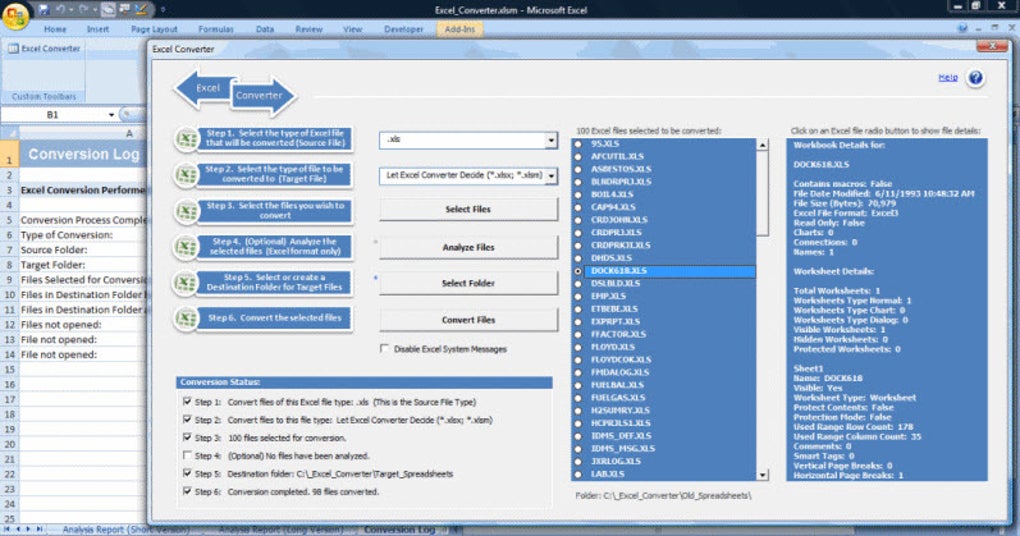Select row header 16 in the spreadsheet
1020x536 pixels.
pyautogui.click(x=9, y=384)
